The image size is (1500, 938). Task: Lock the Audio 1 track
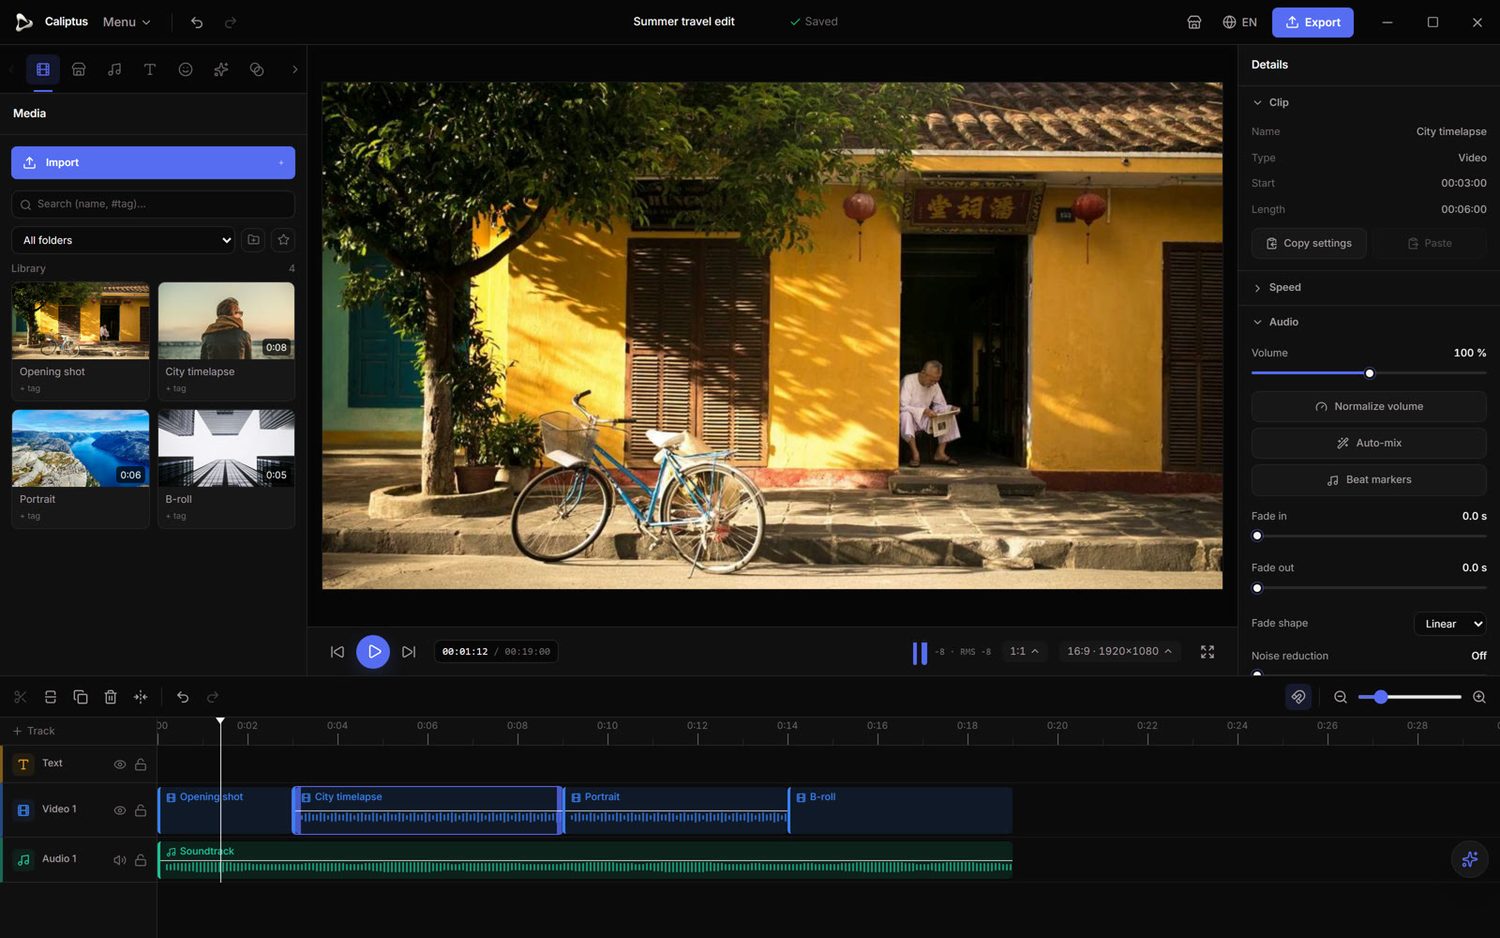tap(141, 860)
